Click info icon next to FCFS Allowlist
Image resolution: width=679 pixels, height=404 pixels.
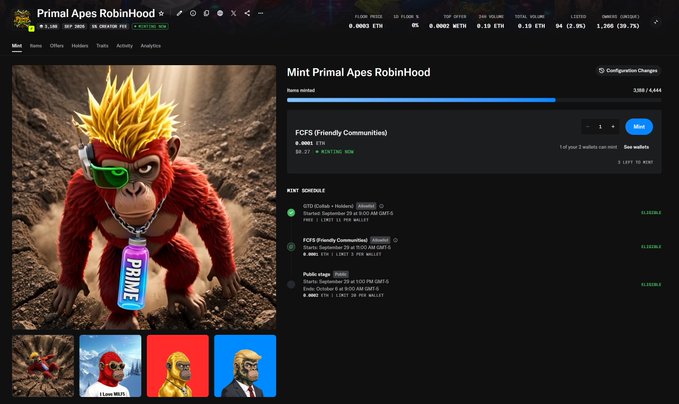[395, 240]
